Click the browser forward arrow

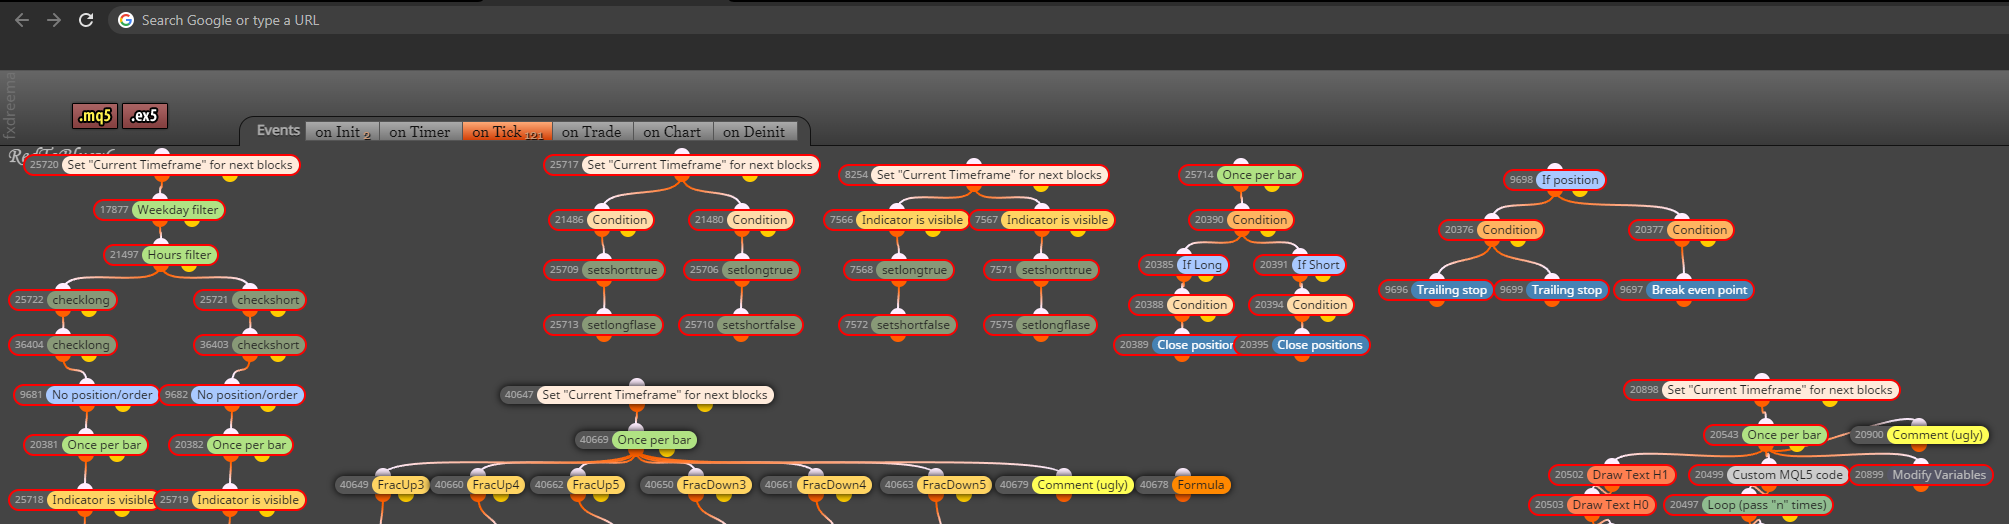click(x=54, y=20)
